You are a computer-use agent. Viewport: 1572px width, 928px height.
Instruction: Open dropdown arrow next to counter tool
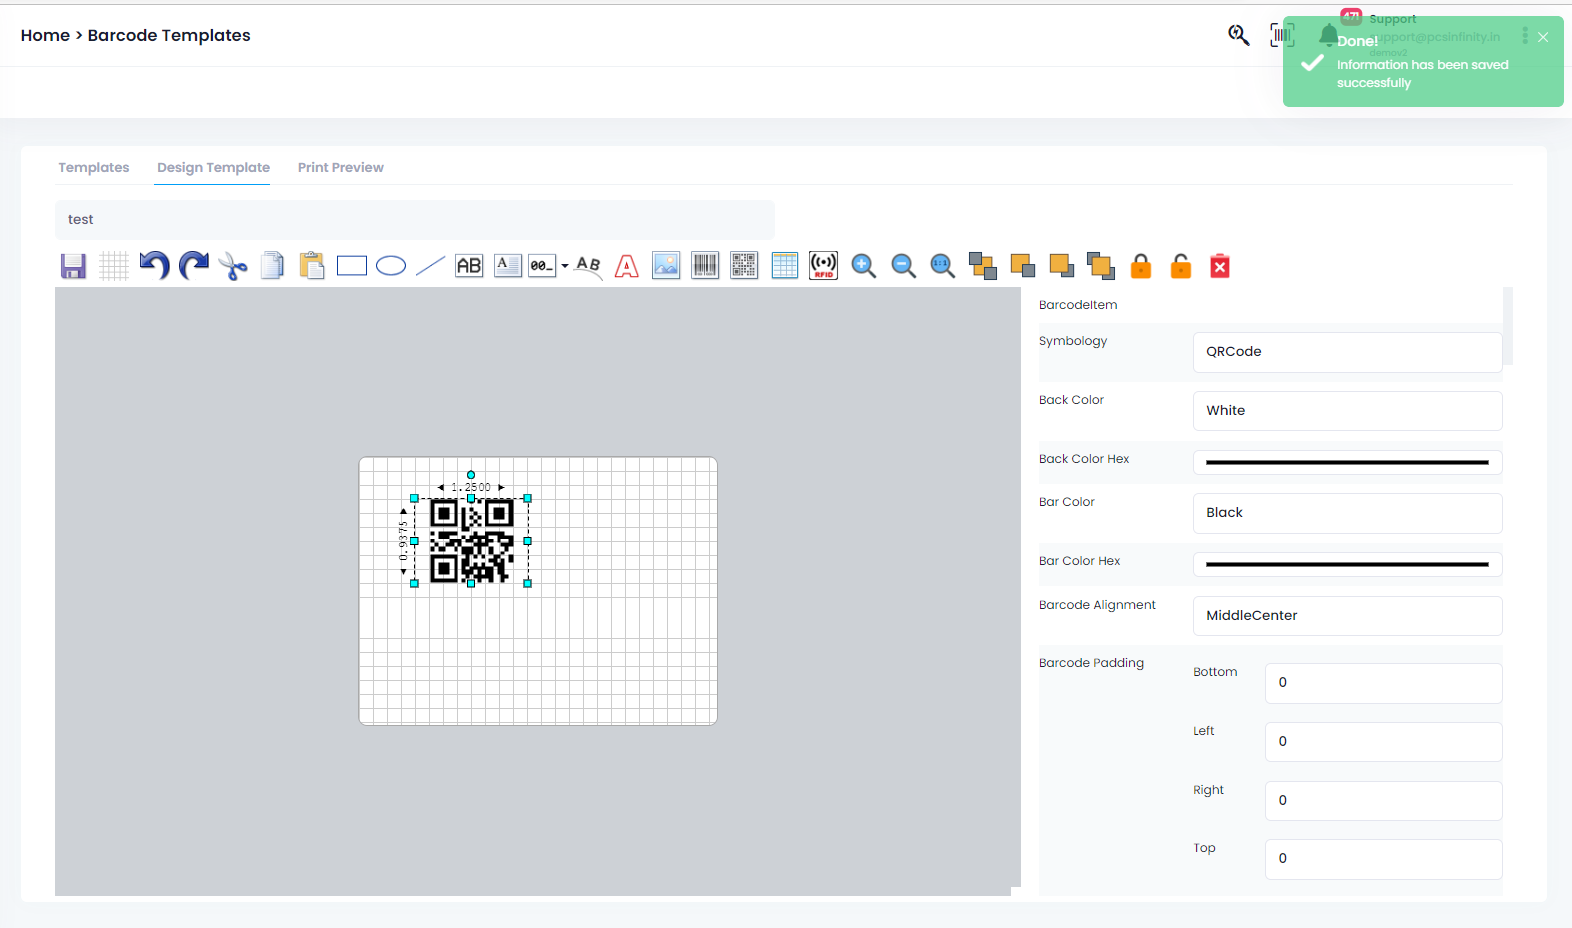click(x=565, y=266)
